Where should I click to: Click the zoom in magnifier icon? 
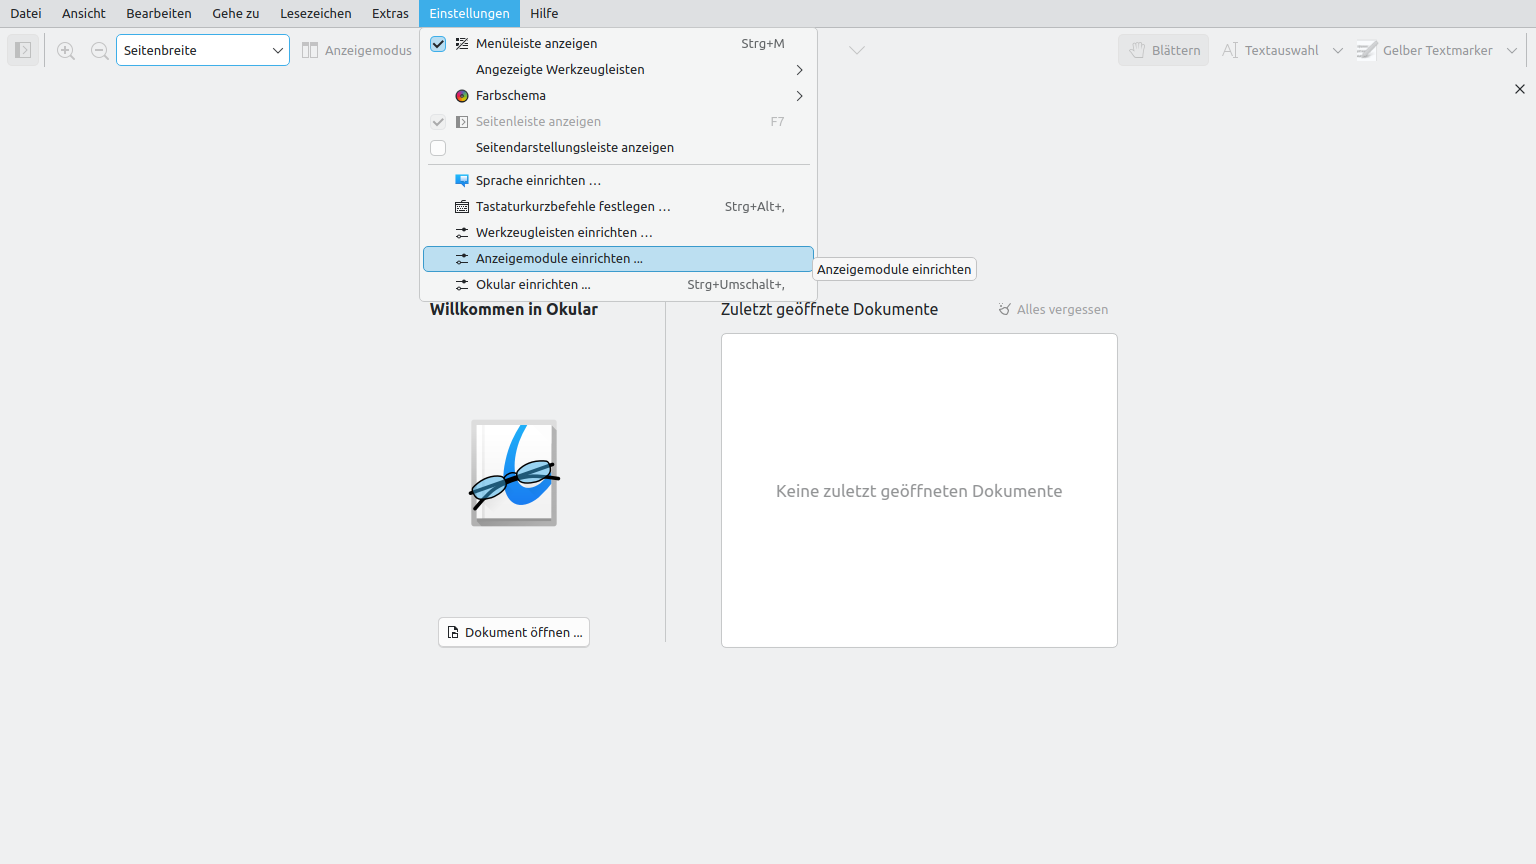(66, 50)
